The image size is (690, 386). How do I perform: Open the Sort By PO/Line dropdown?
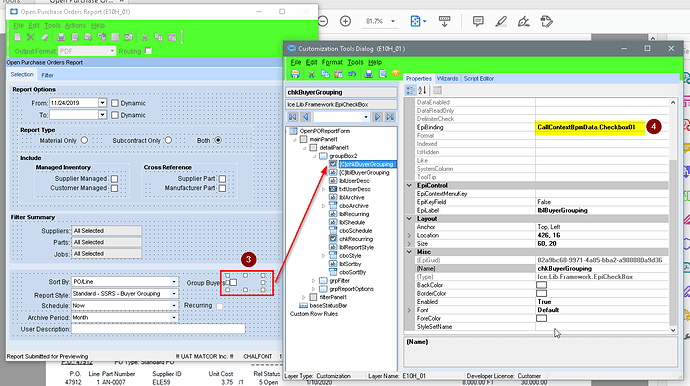[x=174, y=282]
